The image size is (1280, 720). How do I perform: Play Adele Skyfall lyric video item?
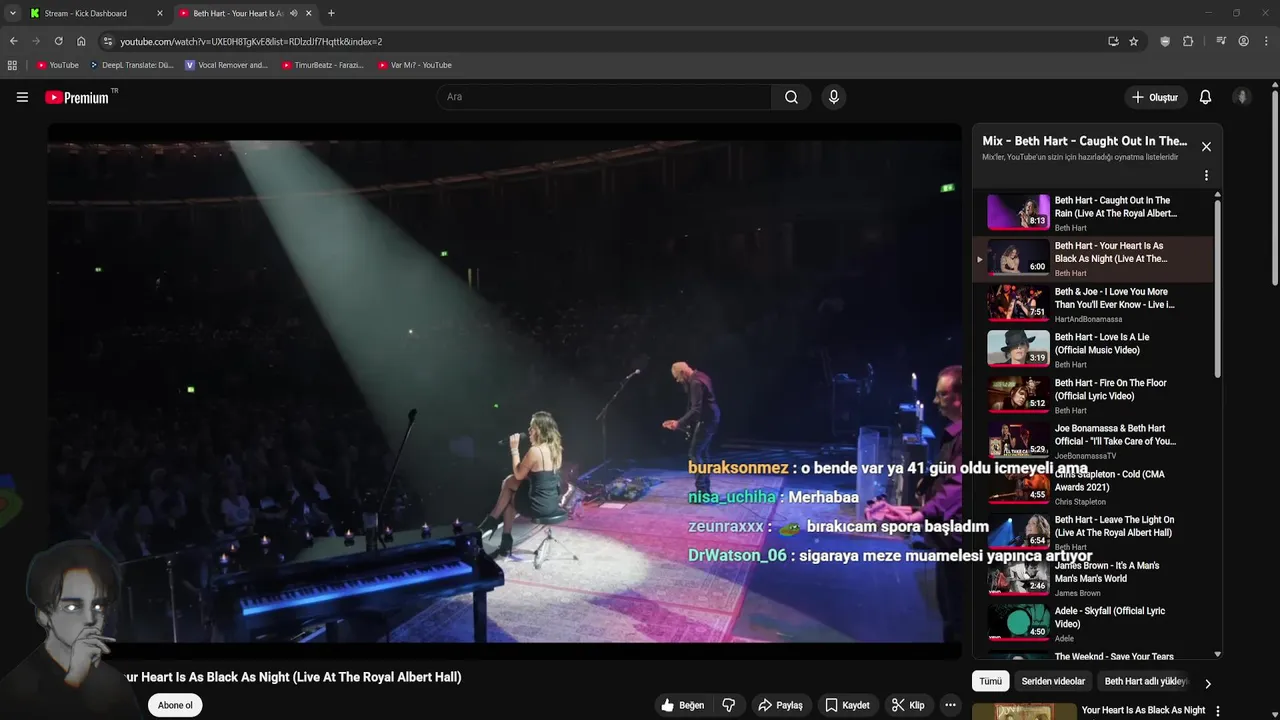[1093, 624]
